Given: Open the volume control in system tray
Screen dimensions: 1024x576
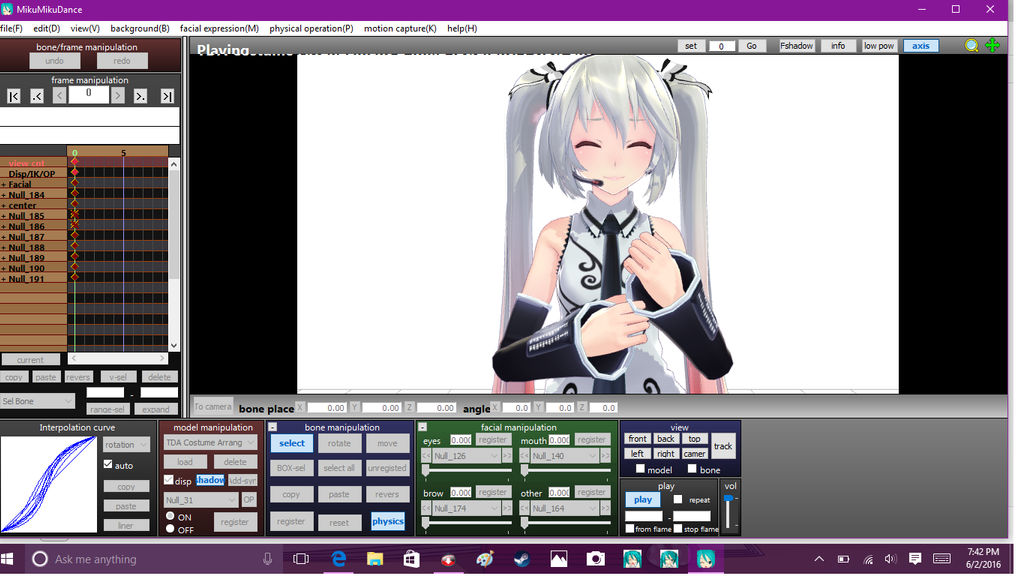Looking at the screenshot, I should point(890,559).
